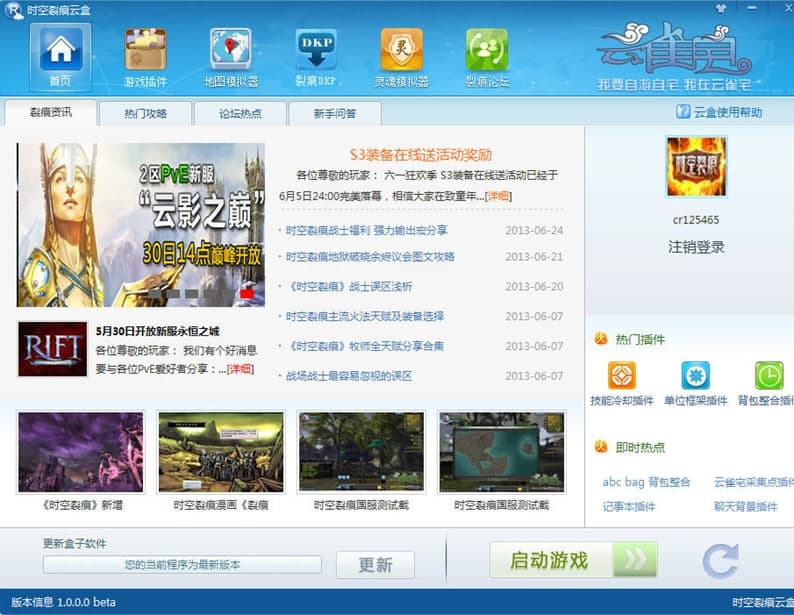Open the 裂痕论坛 forum icon
This screenshot has width=794, height=615.
click(487, 51)
